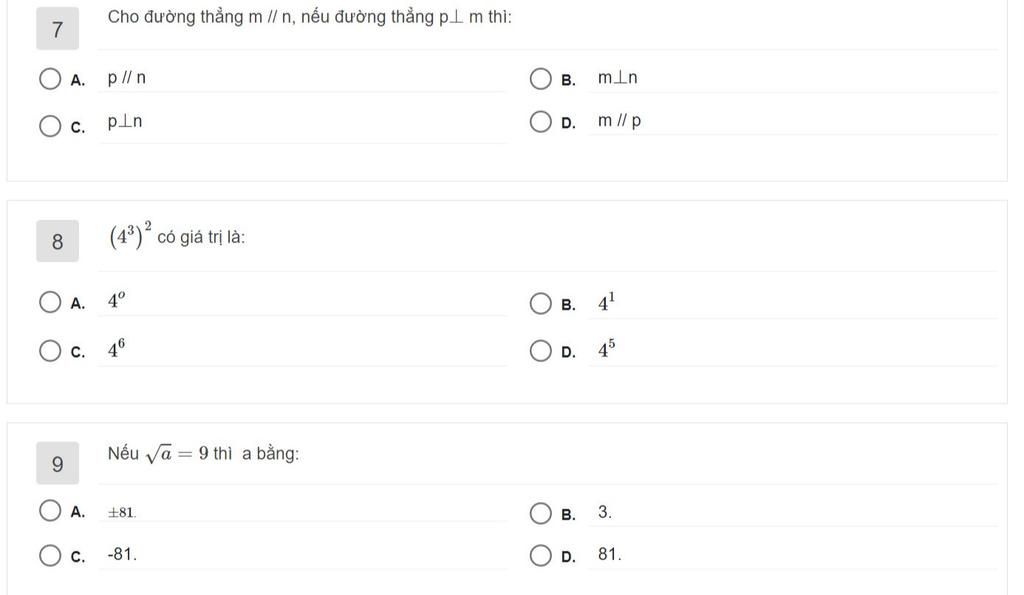Choose option D '81.' in question 9
This screenshot has width=1024, height=595.
540,556
